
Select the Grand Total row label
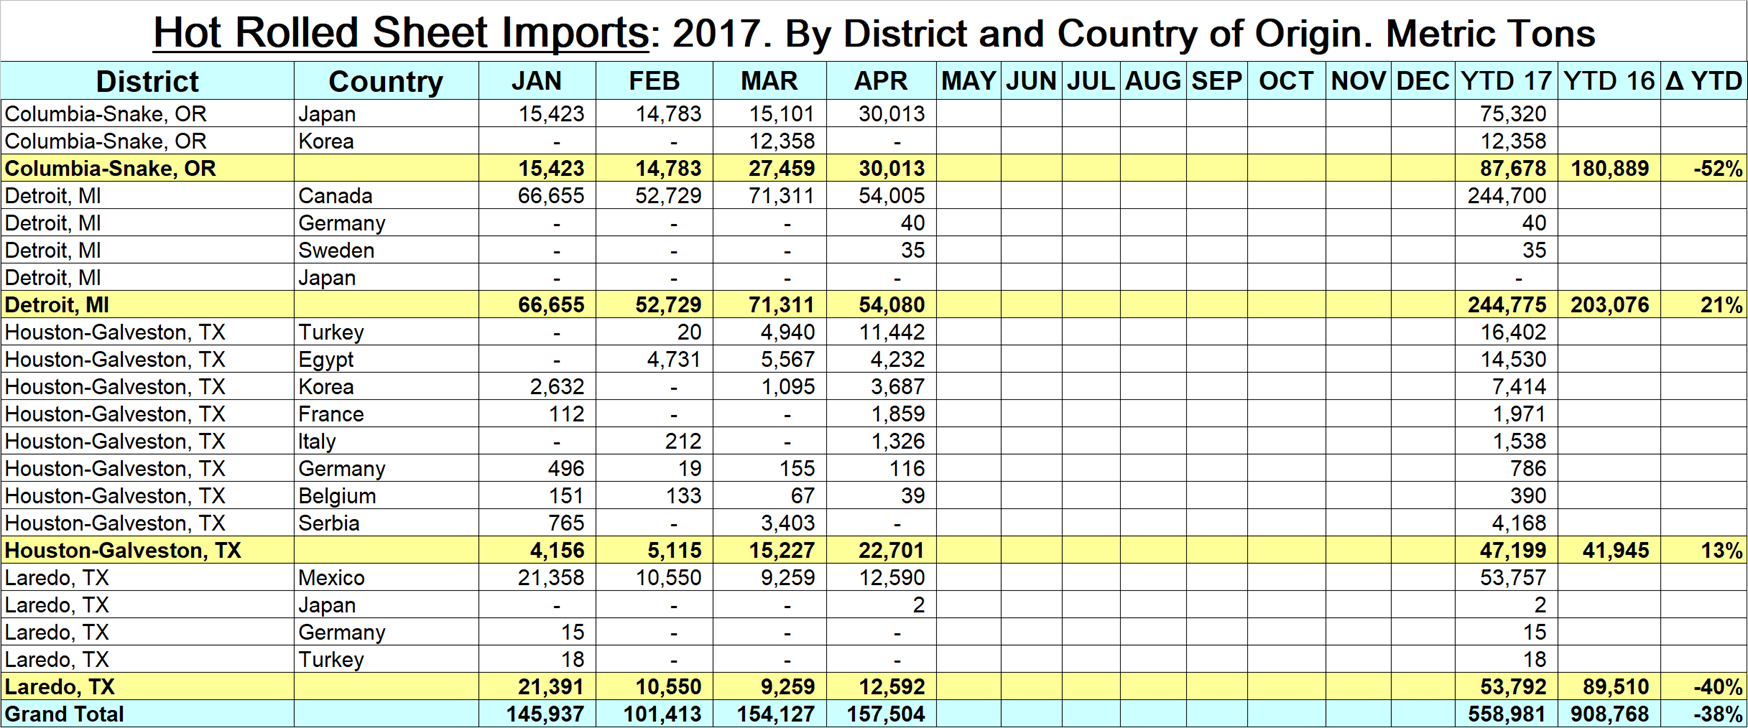tap(65, 714)
